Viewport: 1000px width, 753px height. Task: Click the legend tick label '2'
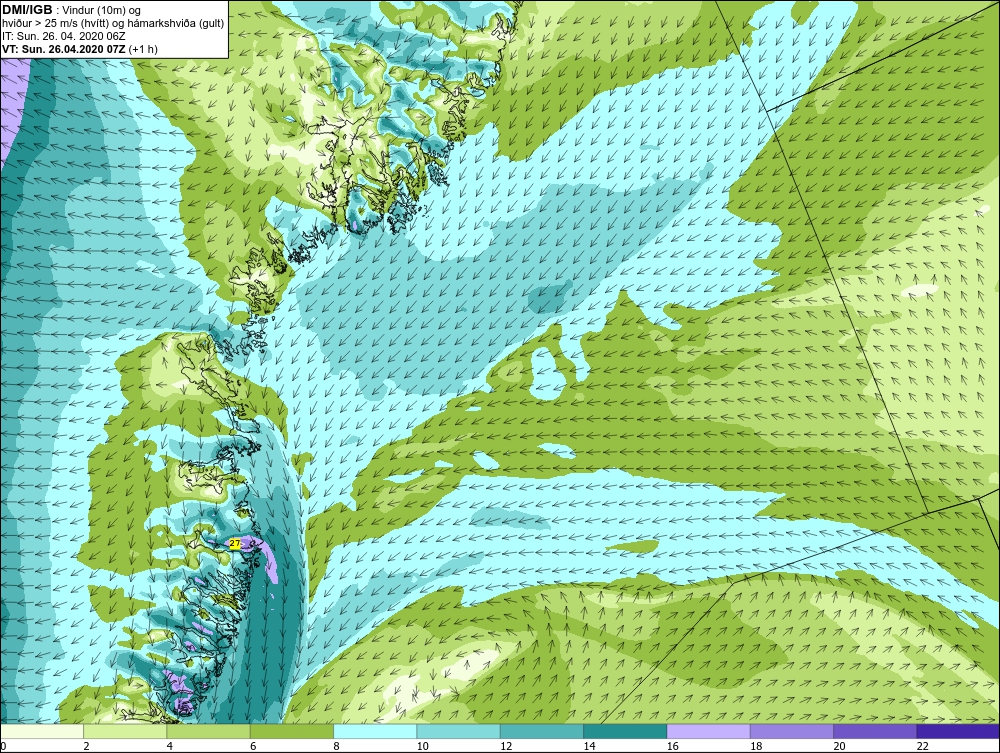click(86, 746)
